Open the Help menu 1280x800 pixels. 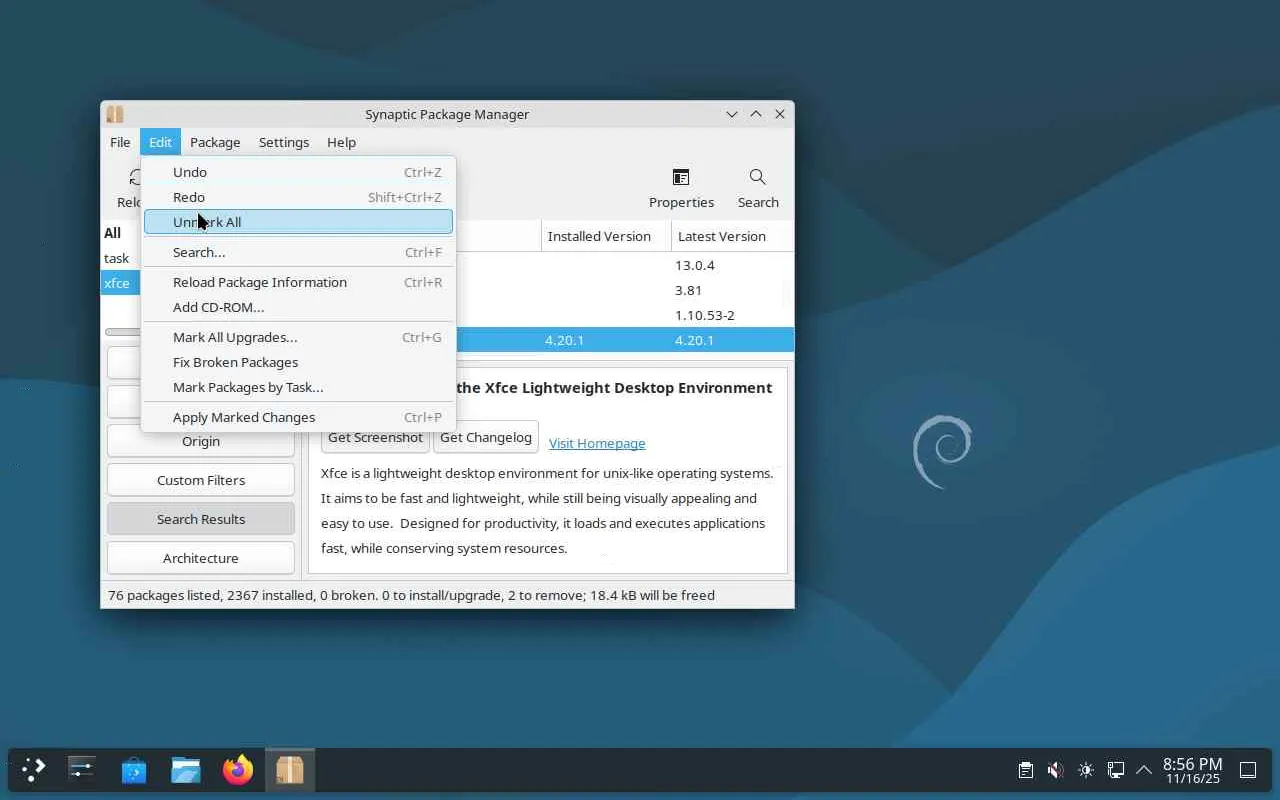tap(341, 142)
